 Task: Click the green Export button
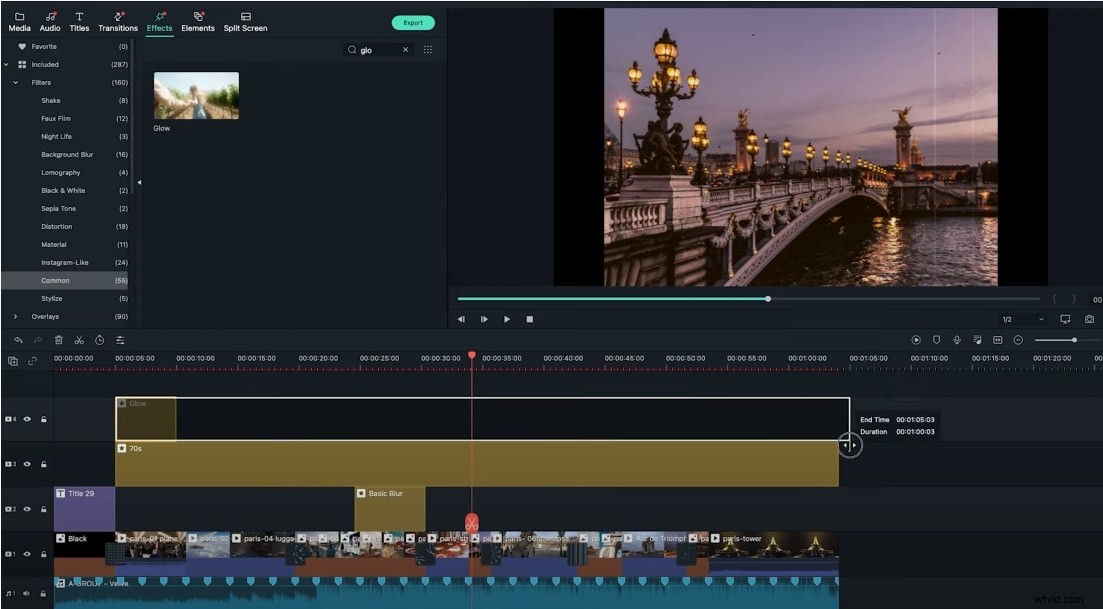coord(413,22)
